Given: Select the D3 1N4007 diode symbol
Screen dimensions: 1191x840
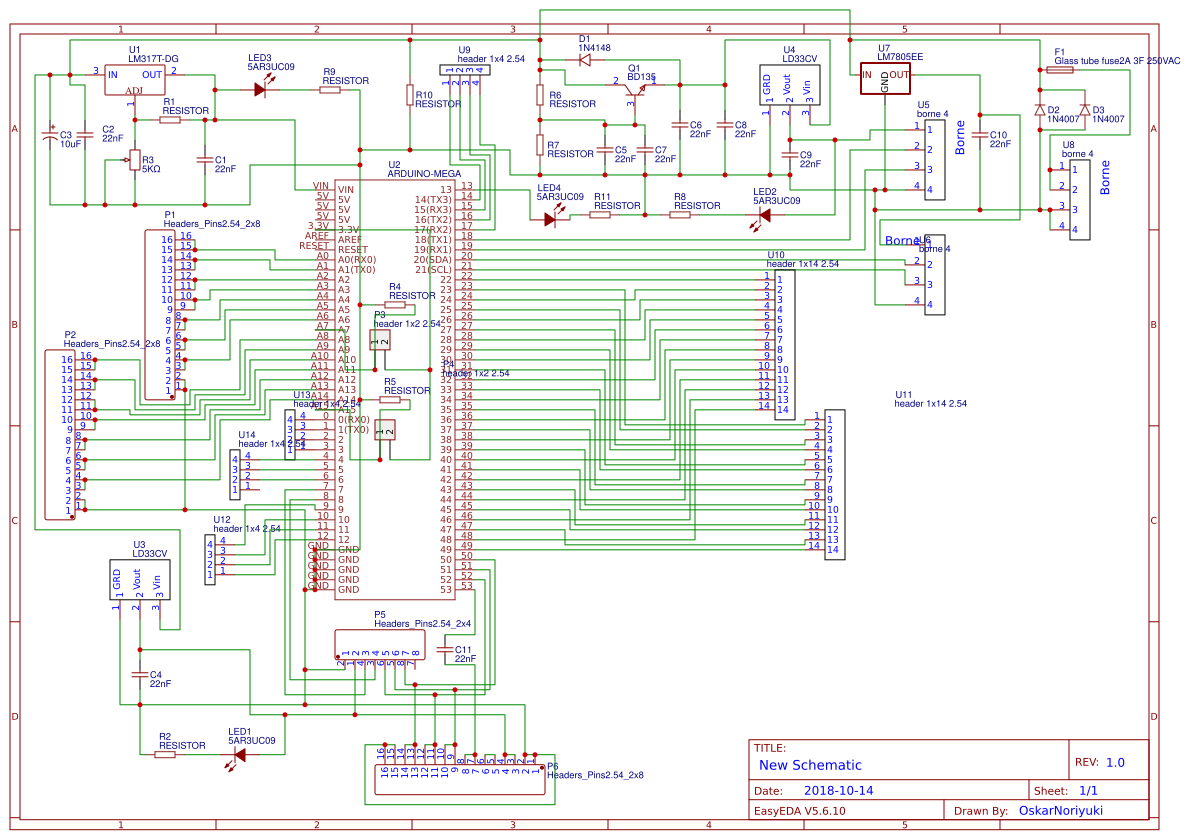Looking at the screenshot, I should pos(1085,109).
